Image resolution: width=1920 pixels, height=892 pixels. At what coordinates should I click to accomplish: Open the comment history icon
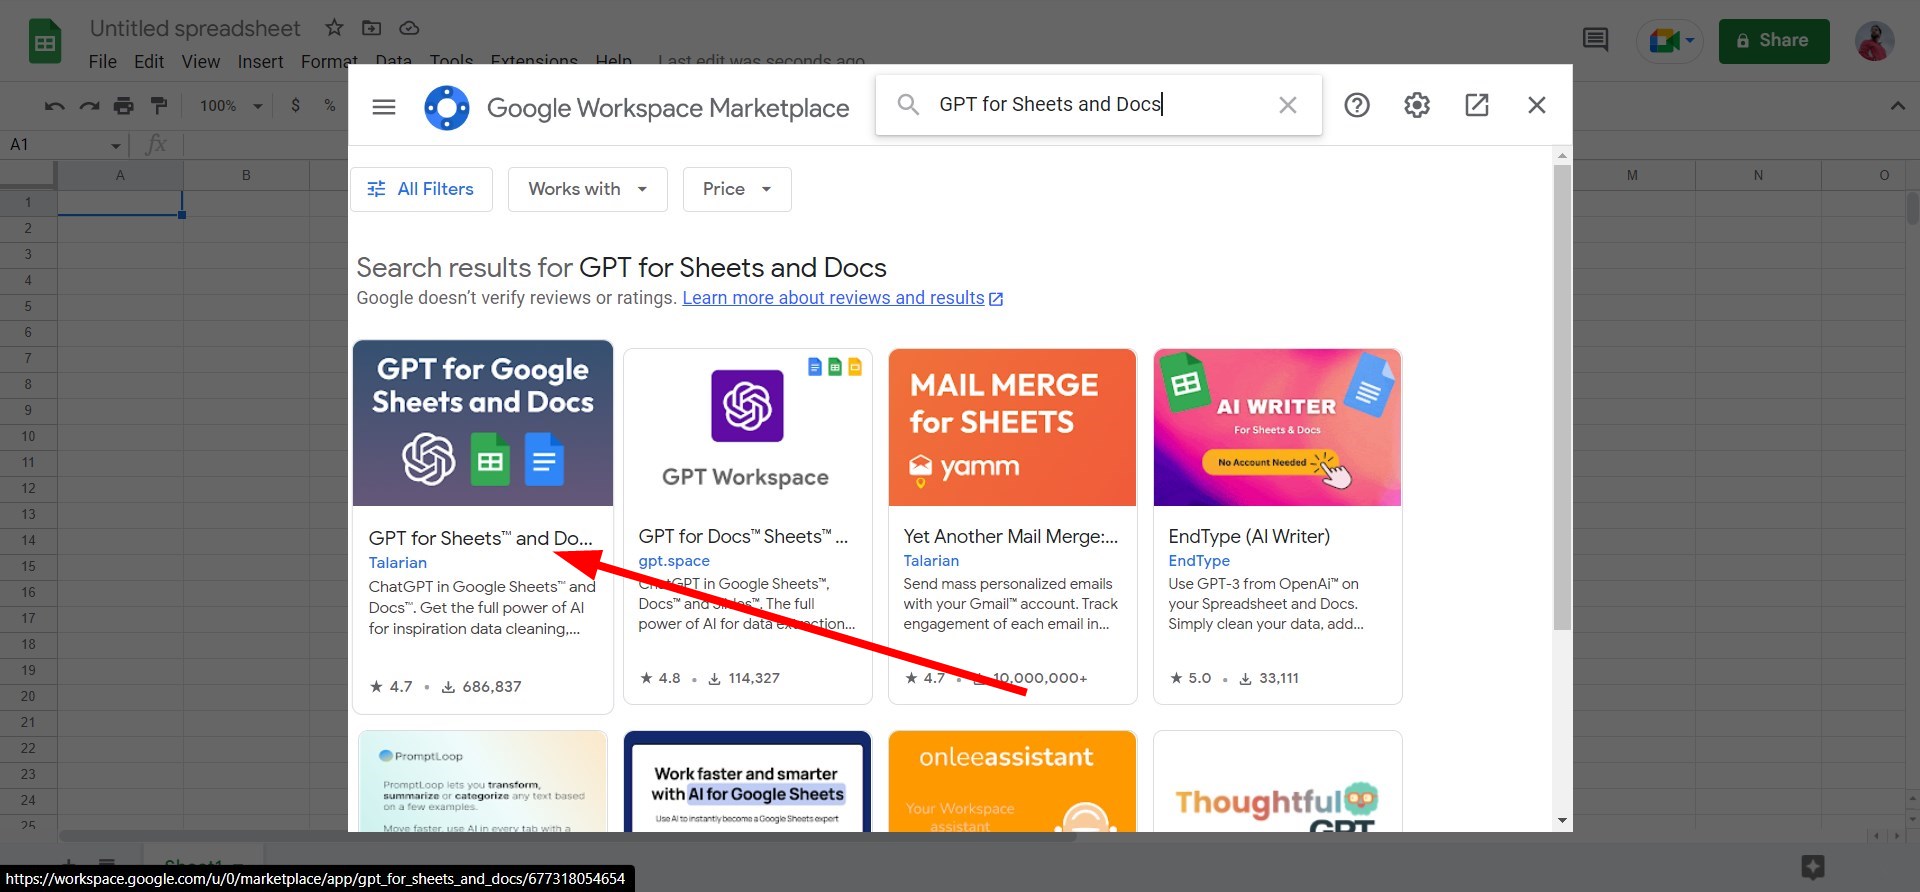tap(1596, 40)
